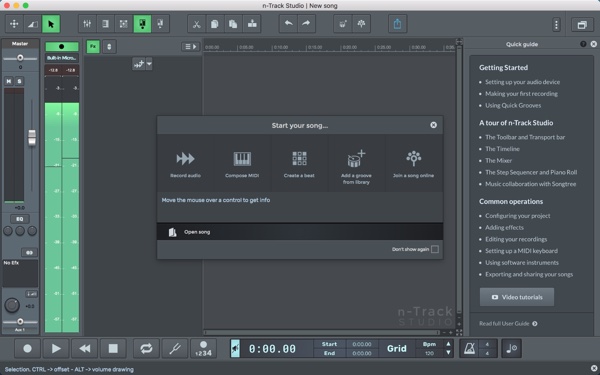Open the track list menu with arrow
This screenshot has width=600, height=375.
coord(191,47)
